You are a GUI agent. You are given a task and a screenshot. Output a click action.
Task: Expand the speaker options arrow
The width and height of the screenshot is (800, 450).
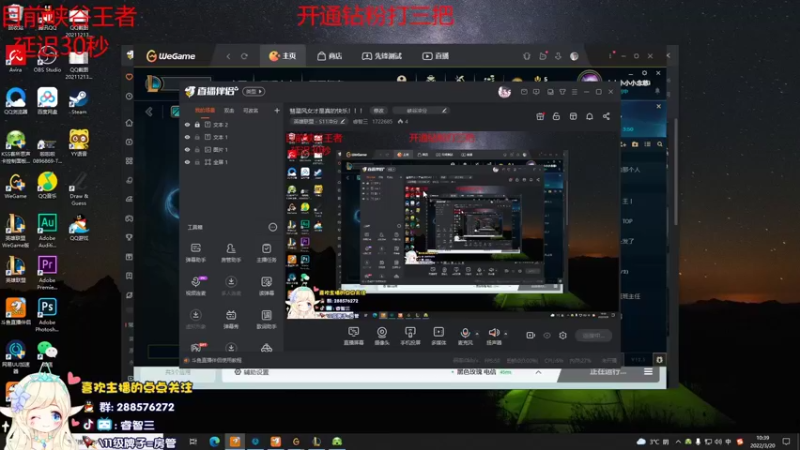tap(505, 334)
